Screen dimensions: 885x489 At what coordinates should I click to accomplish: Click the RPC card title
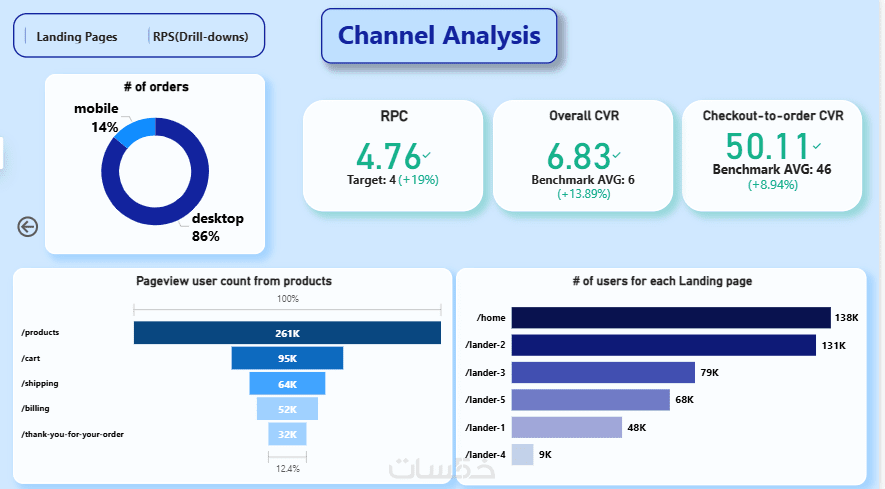pos(394,116)
